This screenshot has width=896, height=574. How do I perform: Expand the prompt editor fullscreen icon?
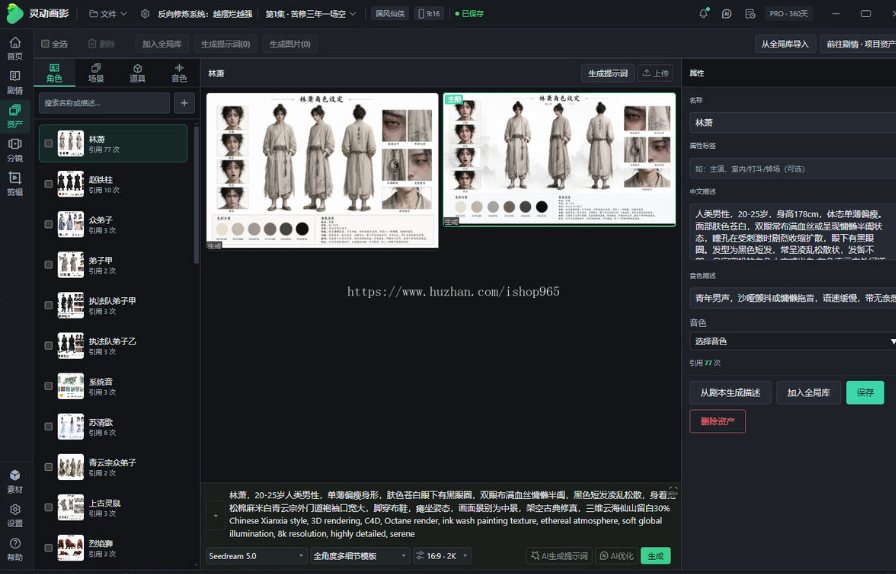pos(673,491)
